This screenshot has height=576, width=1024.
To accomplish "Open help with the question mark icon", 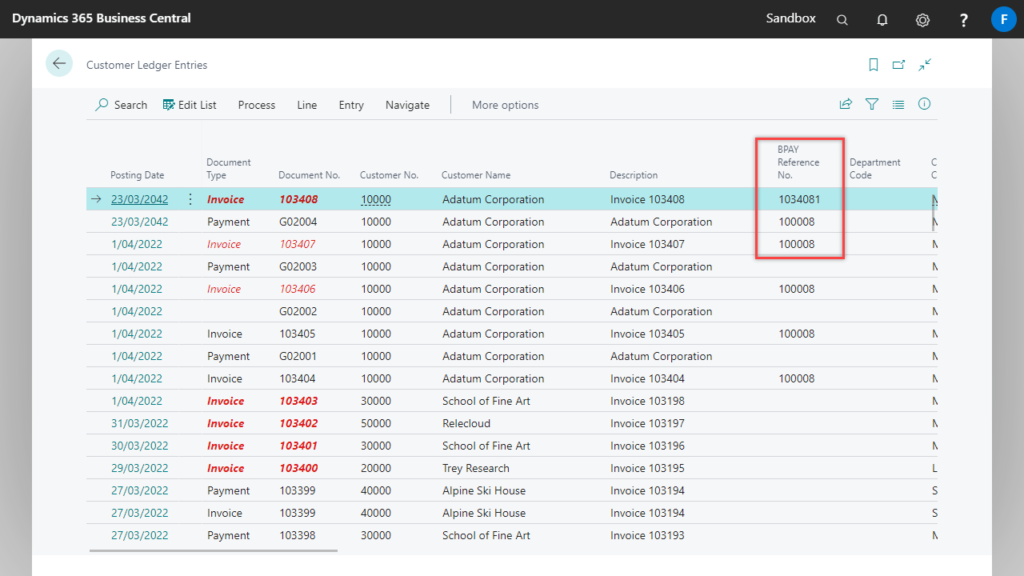I will [962, 19].
